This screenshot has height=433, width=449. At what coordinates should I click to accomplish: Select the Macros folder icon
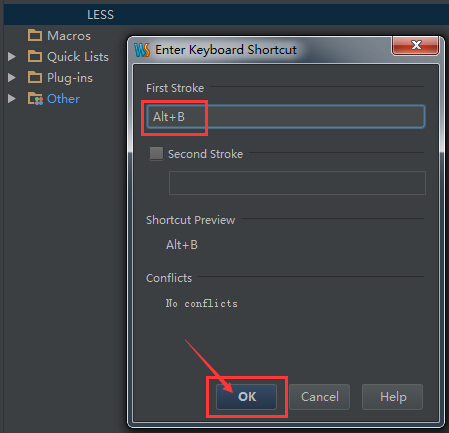35,35
